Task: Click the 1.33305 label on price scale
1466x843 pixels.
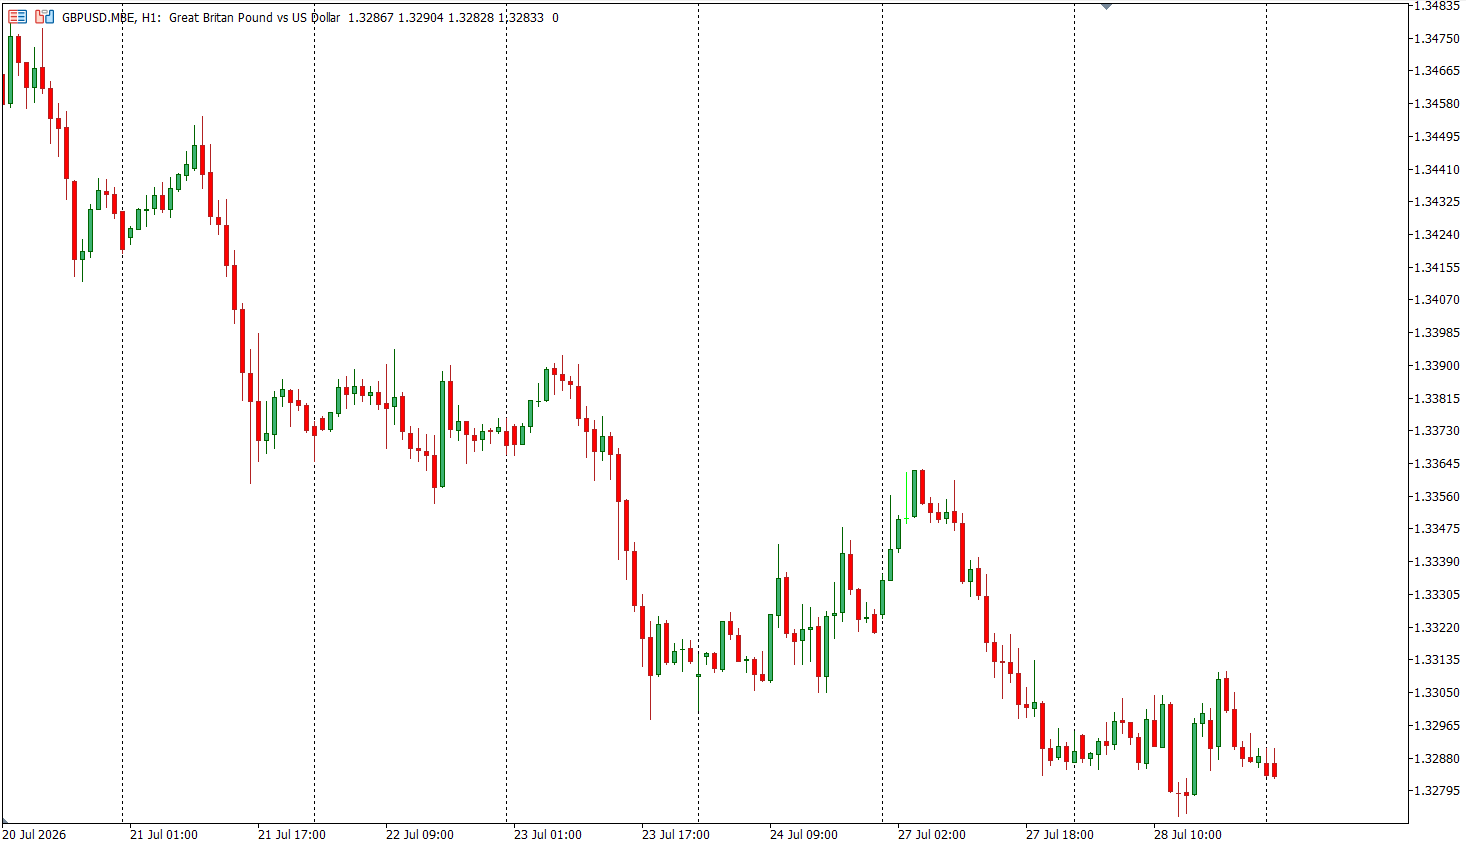Action: (x=1437, y=595)
